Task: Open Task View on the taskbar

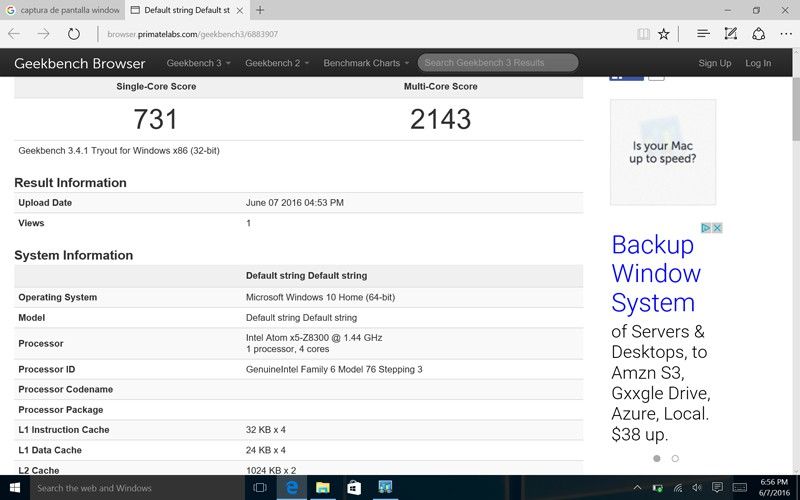Action: click(x=260, y=488)
